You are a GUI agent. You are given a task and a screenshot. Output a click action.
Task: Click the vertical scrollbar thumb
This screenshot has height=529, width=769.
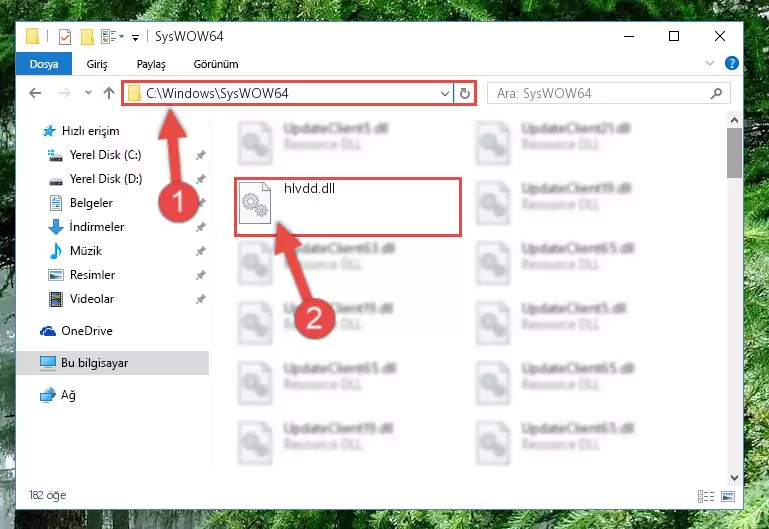(x=734, y=153)
